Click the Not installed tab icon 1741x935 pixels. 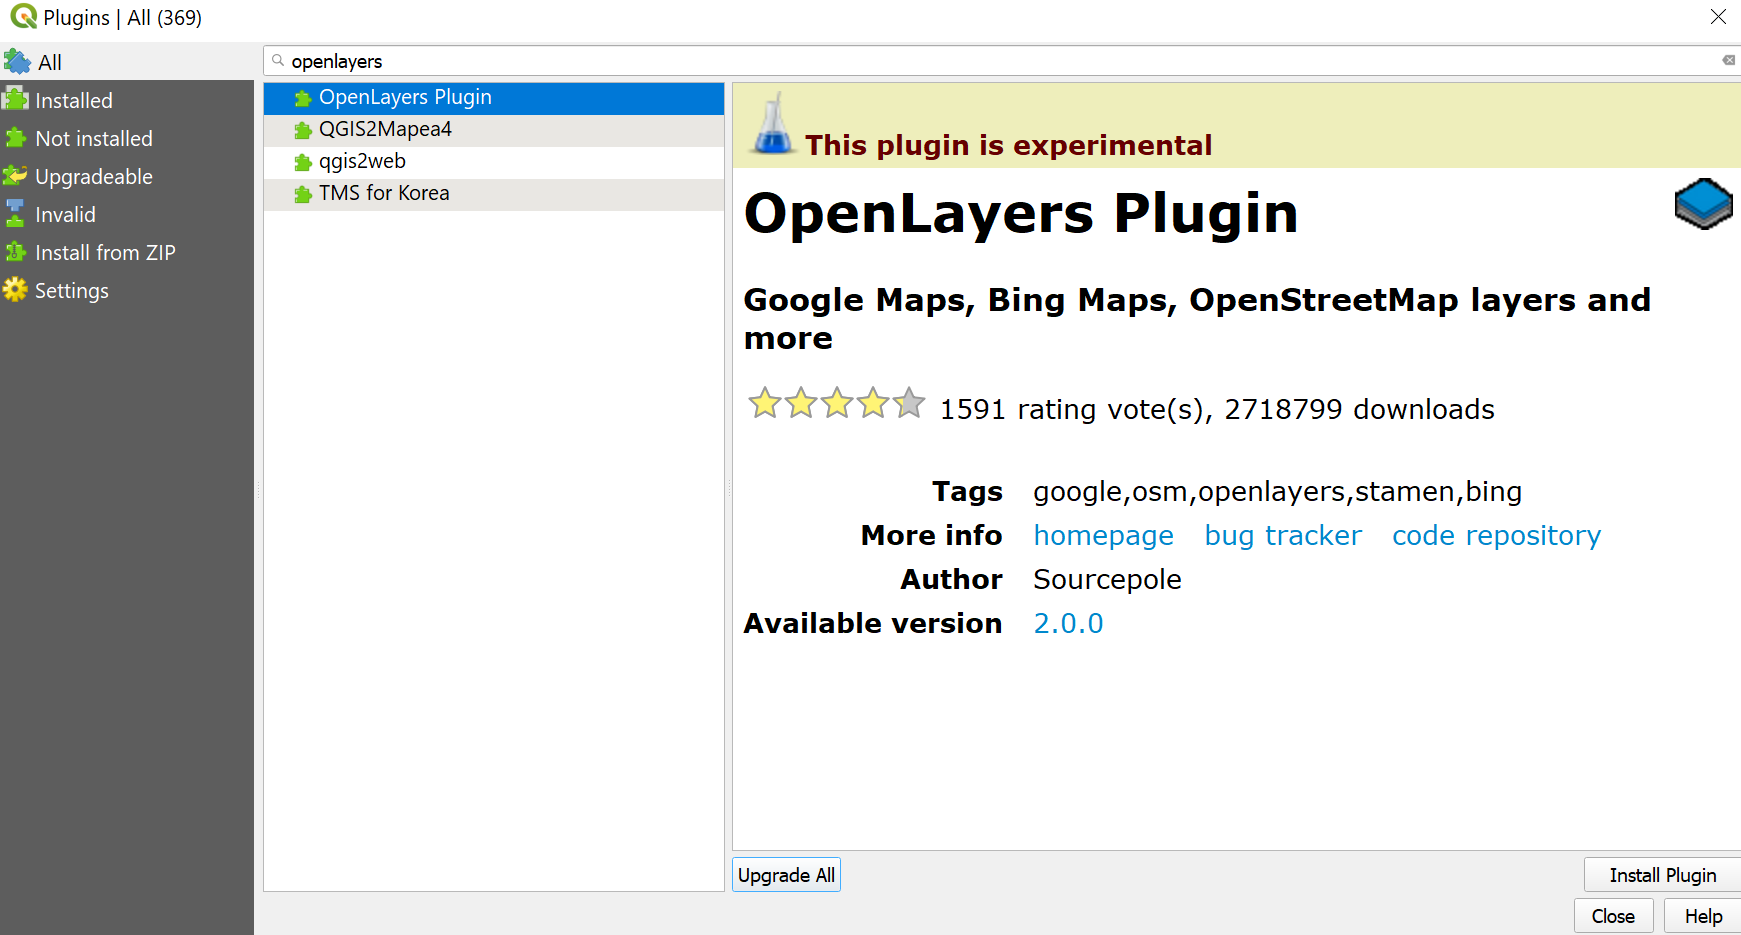coord(15,138)
